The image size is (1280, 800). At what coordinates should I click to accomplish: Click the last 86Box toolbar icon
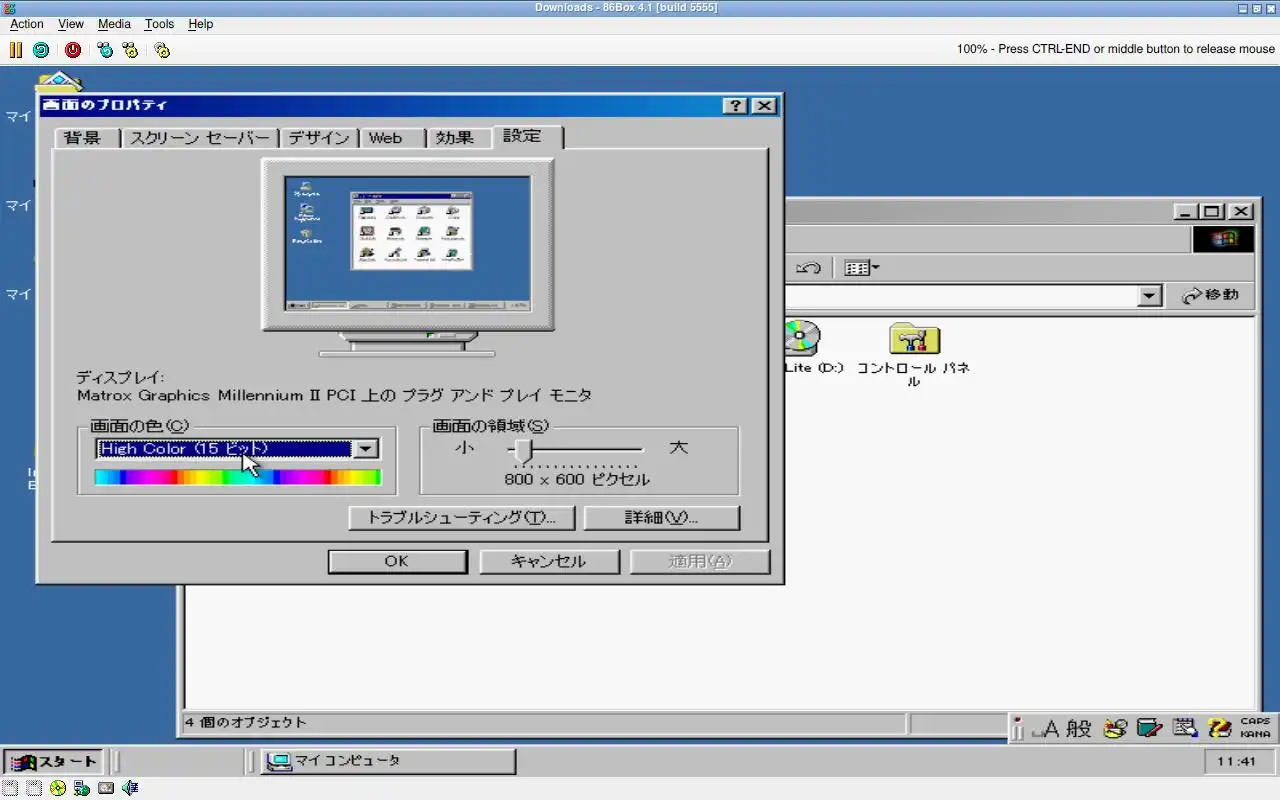(x=162, y=49)
